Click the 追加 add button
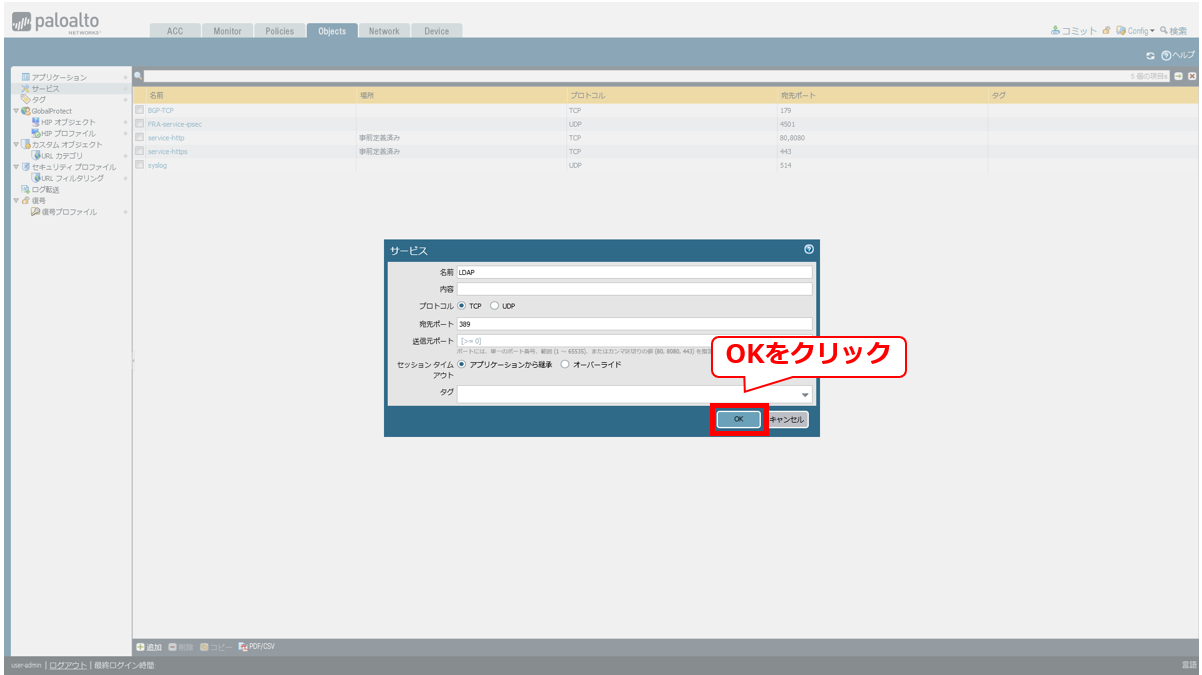Screen dimensions: 1202x675 148,647
